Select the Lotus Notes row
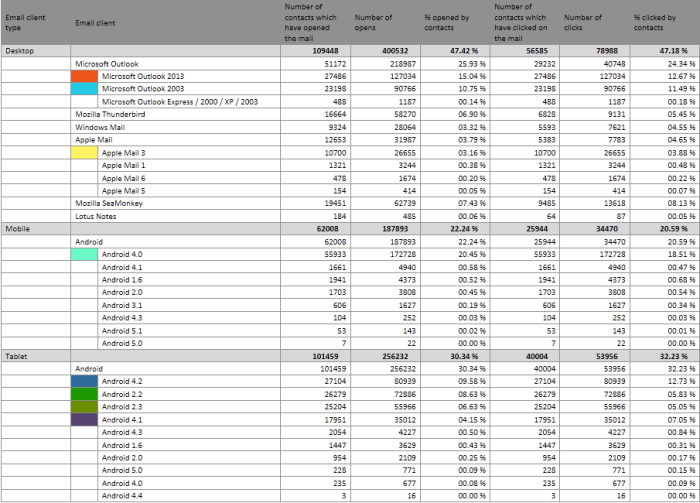This screenshot has width=700, height=503. [98, 216]
